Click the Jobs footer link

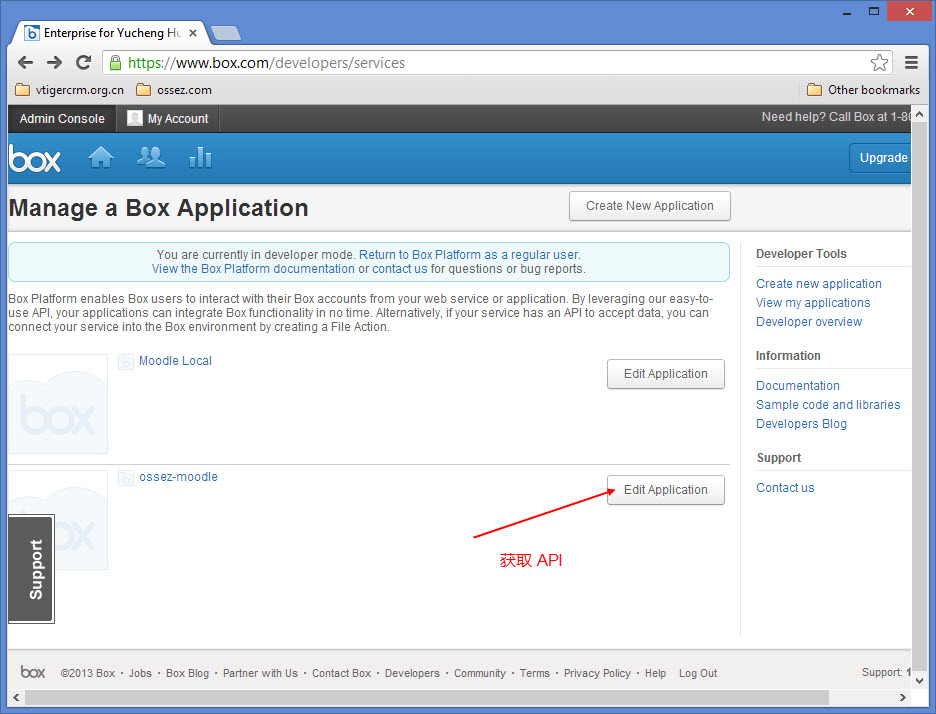click(x=140, y=673)
